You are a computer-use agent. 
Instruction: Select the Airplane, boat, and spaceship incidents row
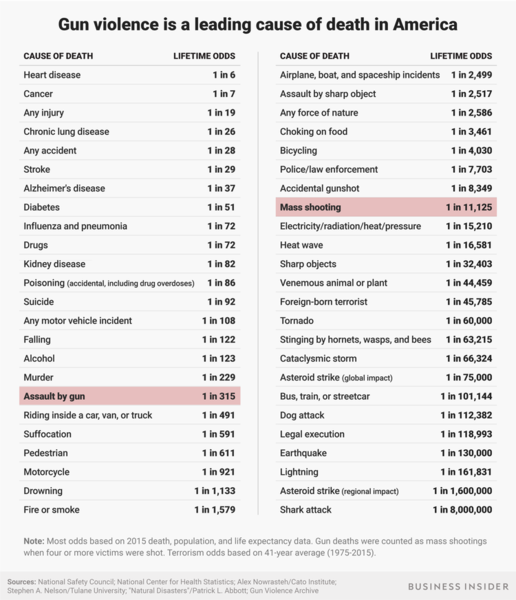pyautogui.click(x=386, y=75)
